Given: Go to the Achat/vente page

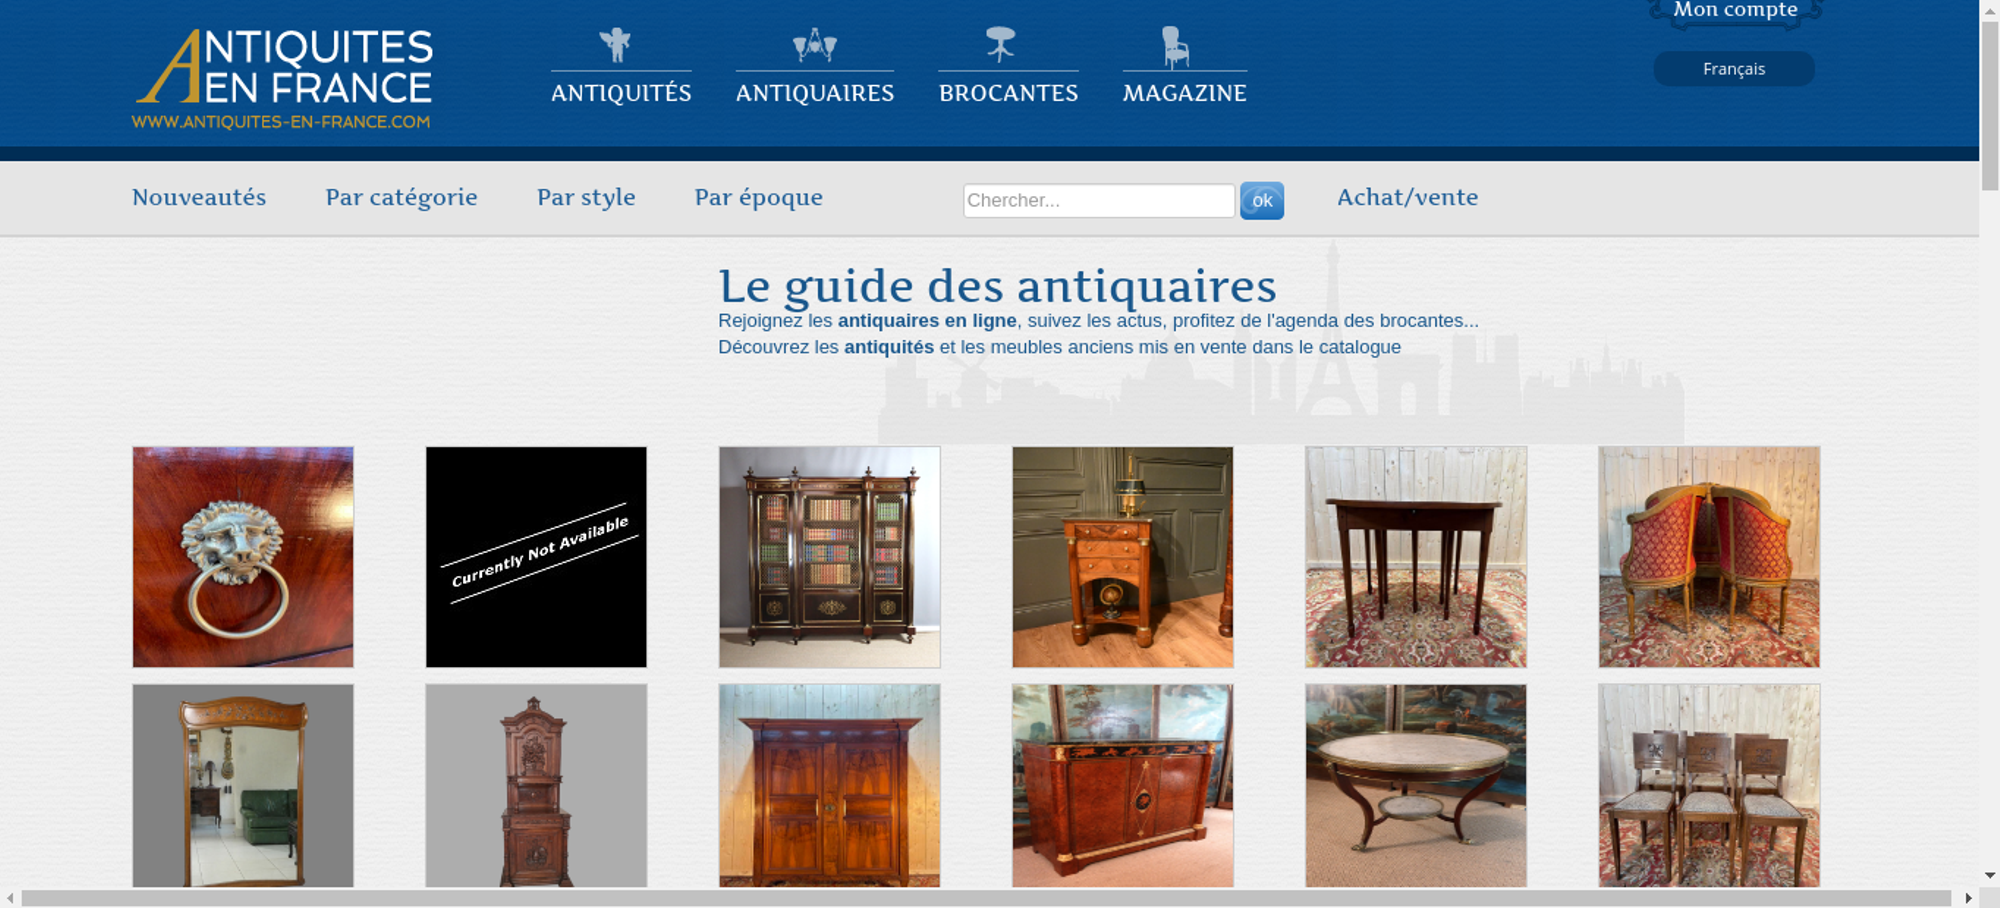Looking at the screenshot, I should tap(1407, 197).
